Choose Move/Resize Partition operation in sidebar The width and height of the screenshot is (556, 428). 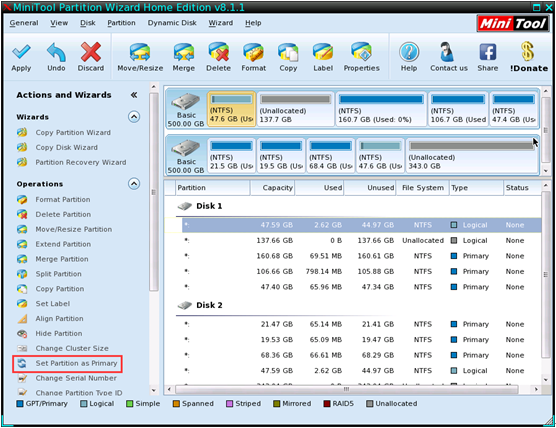tap(73, 229)
